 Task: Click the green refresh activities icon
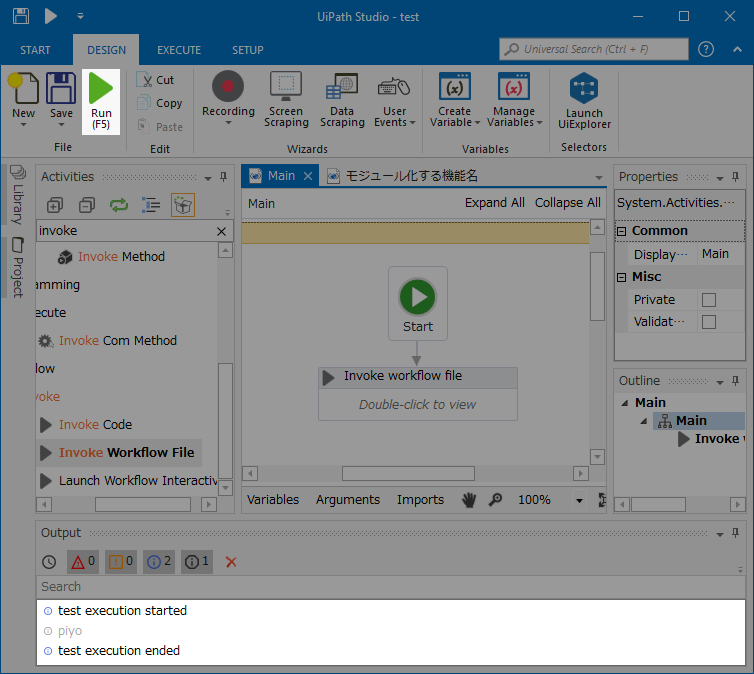pos(119,205)
